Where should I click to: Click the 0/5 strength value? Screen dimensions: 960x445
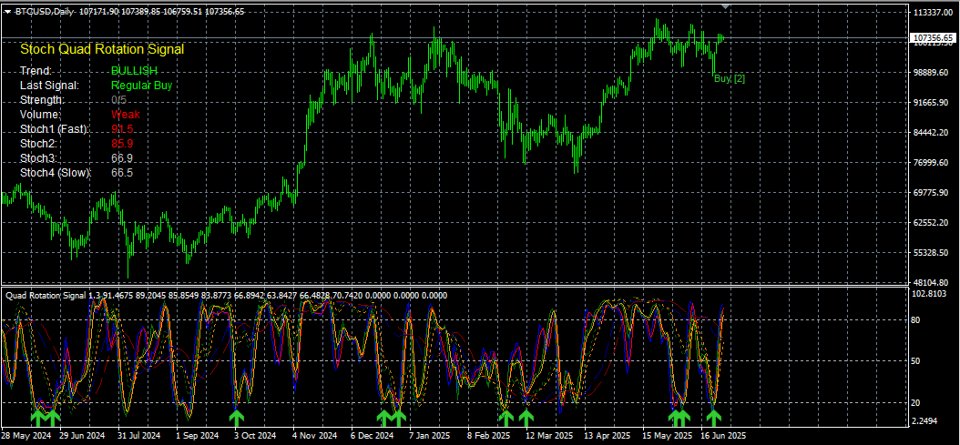119,100
